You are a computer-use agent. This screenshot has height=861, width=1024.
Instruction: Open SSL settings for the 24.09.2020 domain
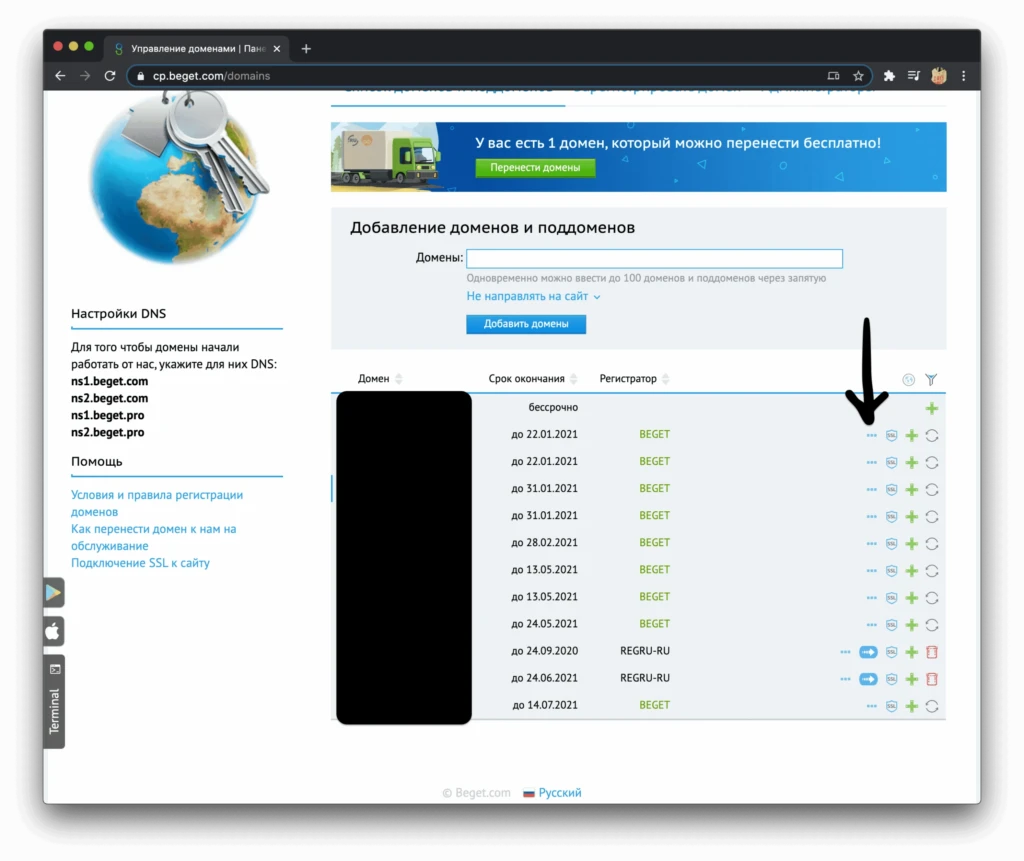click(x=891, y=652)
